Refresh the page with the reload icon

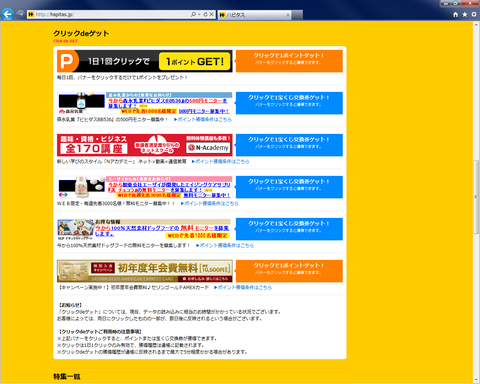click(205, 14)
